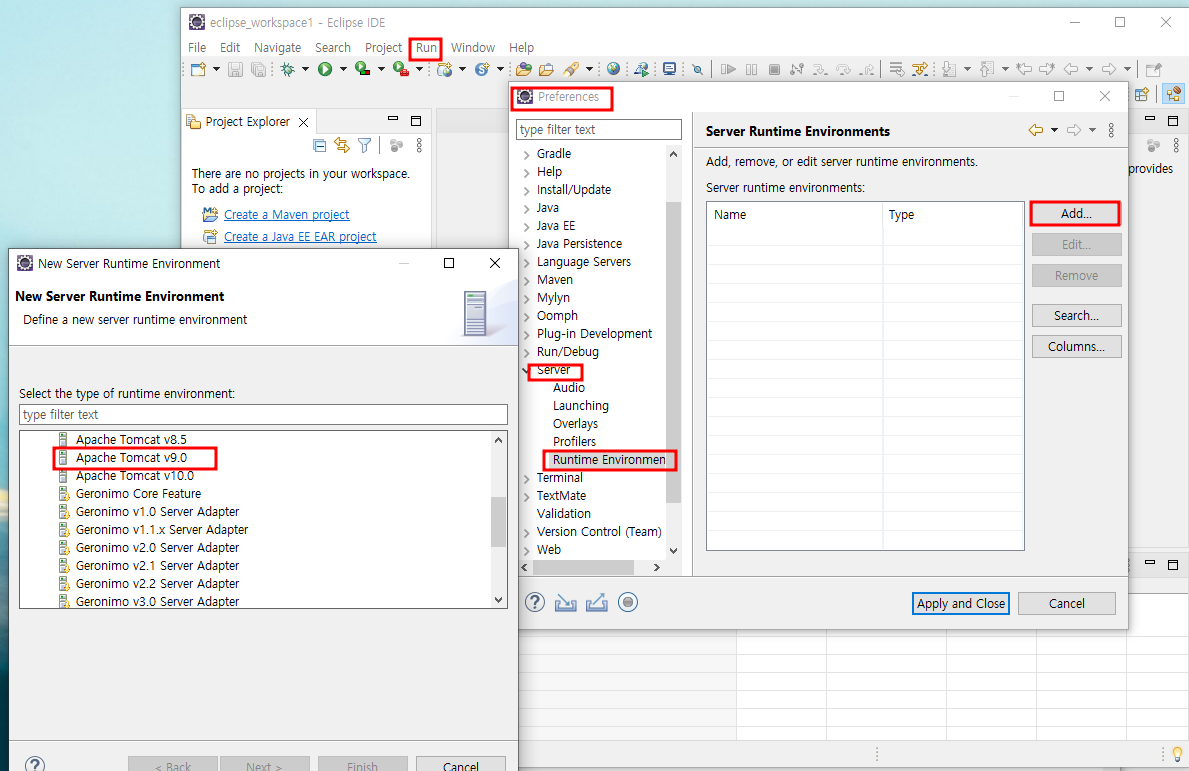
Task: Expand the Run/Debug preferences node
Action: [526, 353]
